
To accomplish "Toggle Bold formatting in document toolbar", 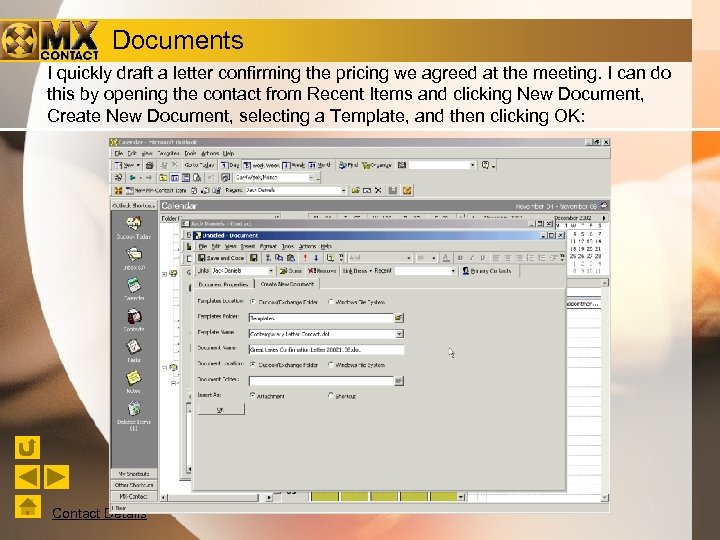I will (x=460, y=258).
